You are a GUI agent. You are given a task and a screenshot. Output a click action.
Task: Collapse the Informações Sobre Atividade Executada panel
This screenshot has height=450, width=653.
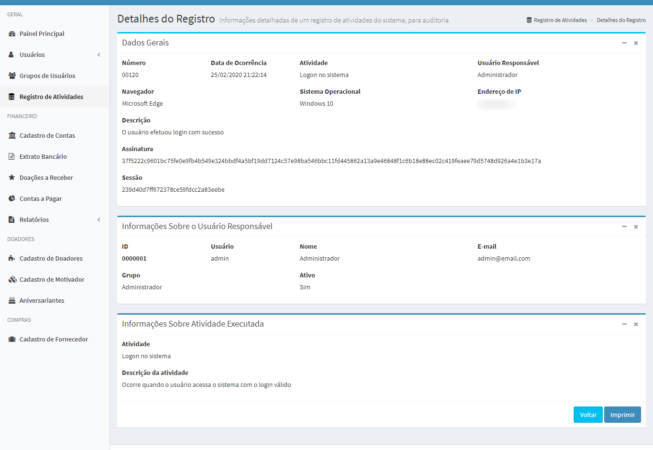pyautogui.click(x=624, y=324)
